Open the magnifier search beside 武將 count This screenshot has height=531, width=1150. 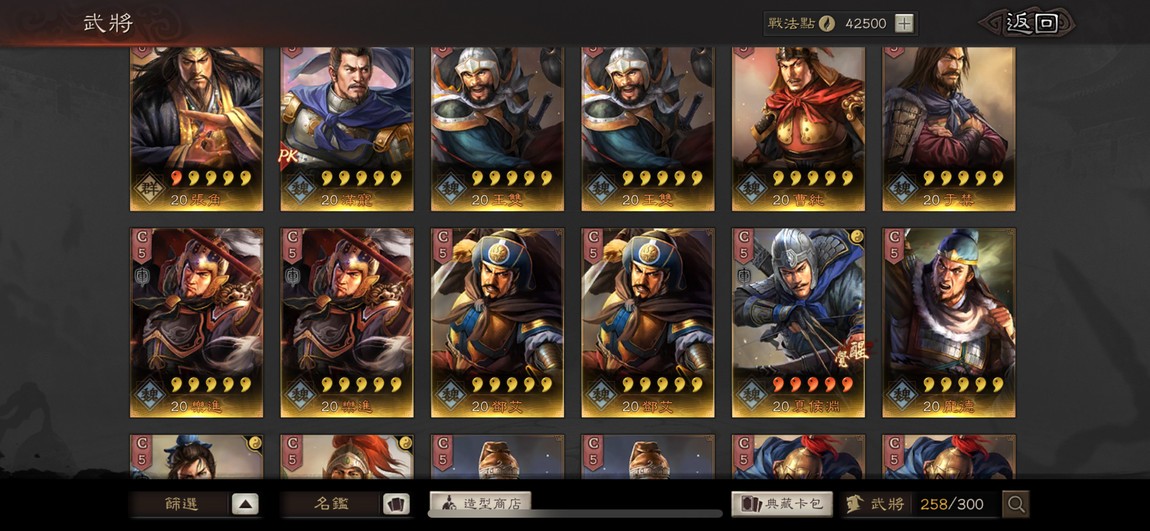point(1016,504)
